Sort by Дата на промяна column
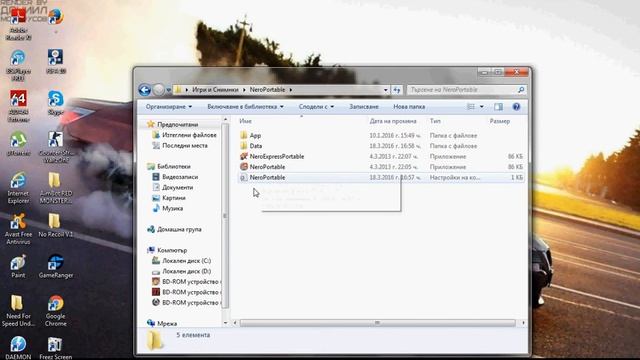This screenshot has width=640, height=360. click(x=393, y=121)
